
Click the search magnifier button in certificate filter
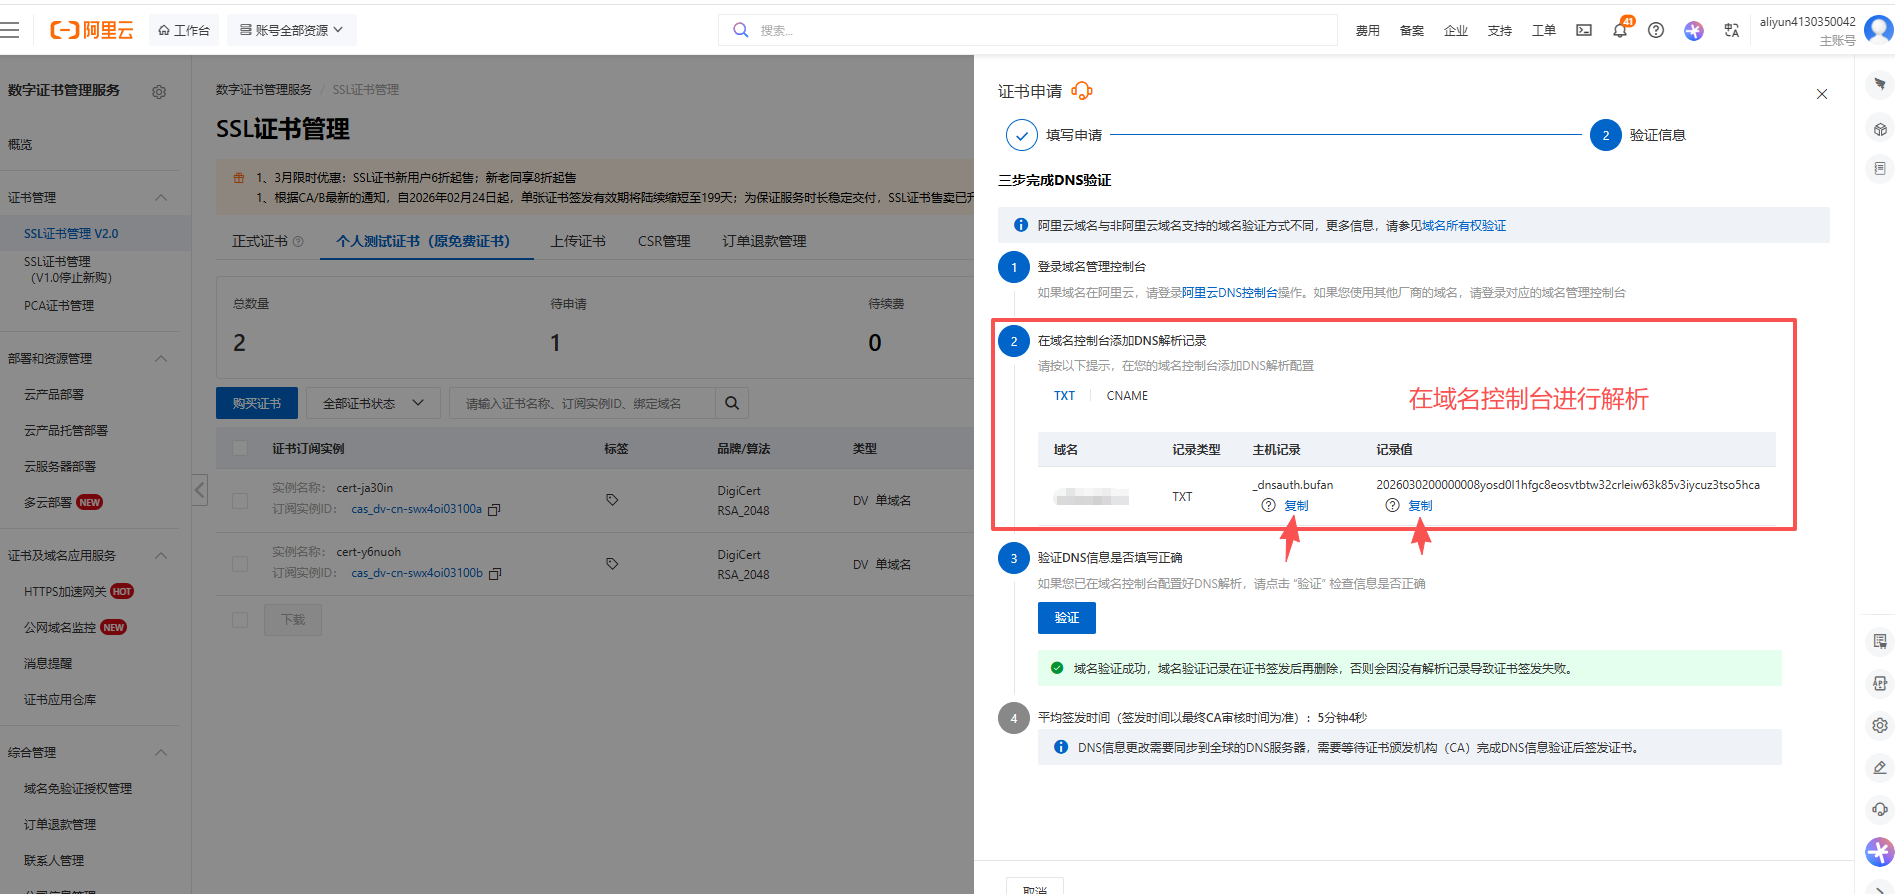tap(732, 403)
